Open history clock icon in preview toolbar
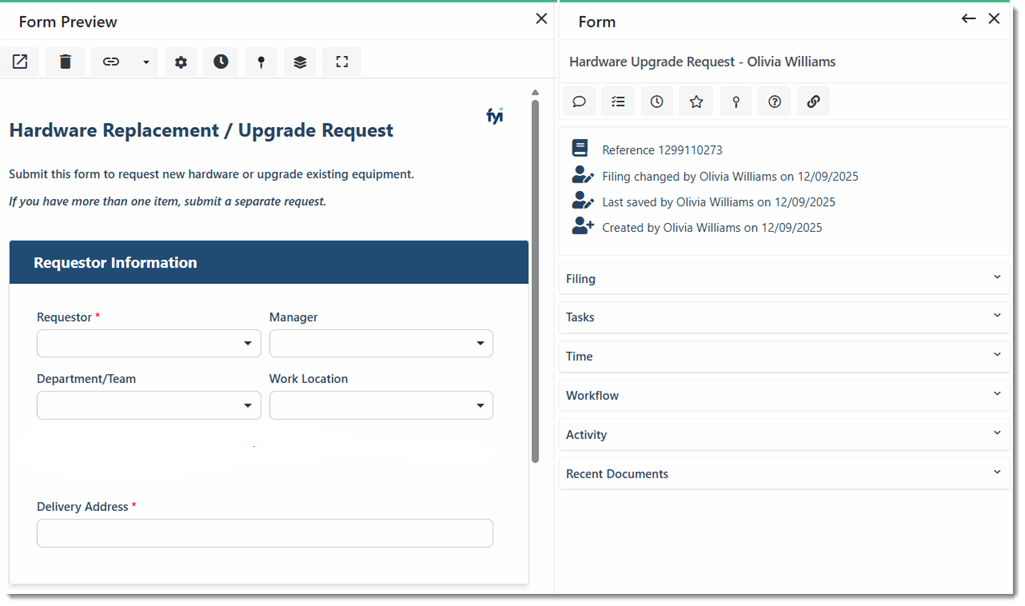 point(221,61)
